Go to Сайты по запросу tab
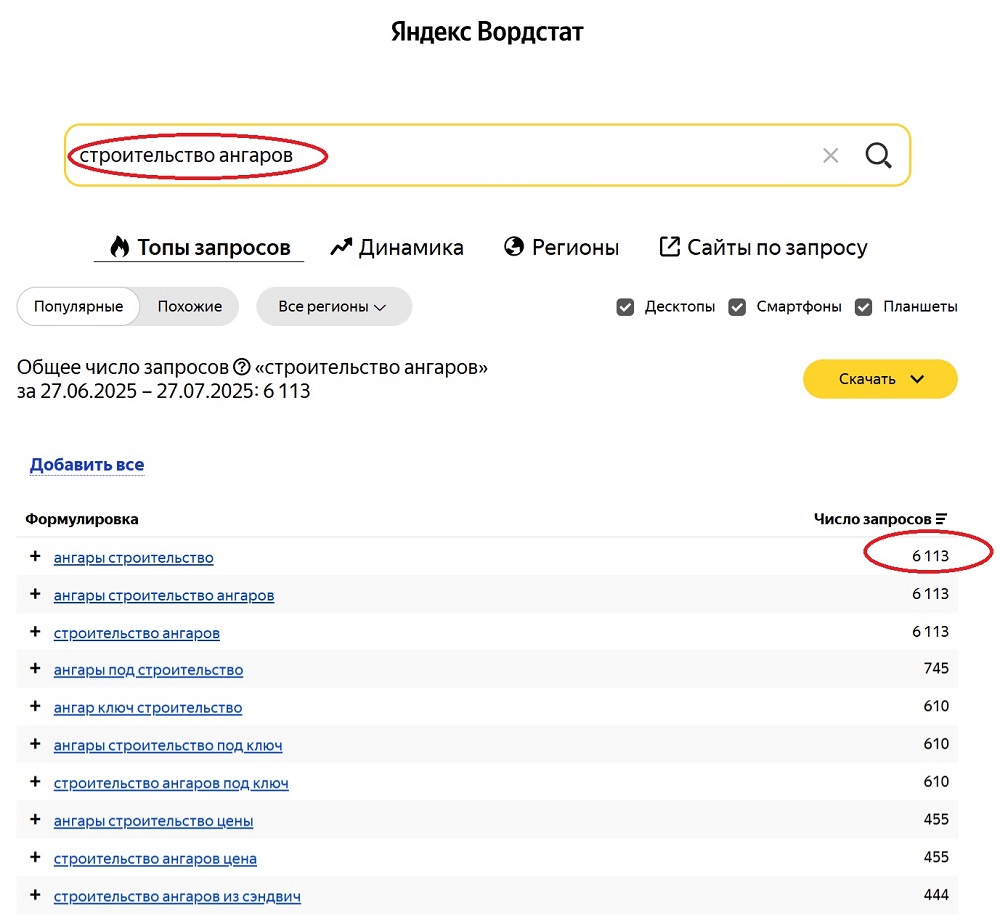The image size is (1000, 920). coord(763,247)
